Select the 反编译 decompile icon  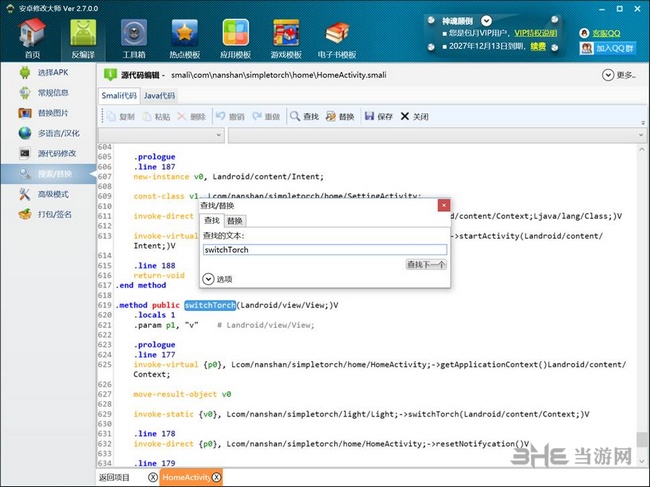[x=83, y=39]
